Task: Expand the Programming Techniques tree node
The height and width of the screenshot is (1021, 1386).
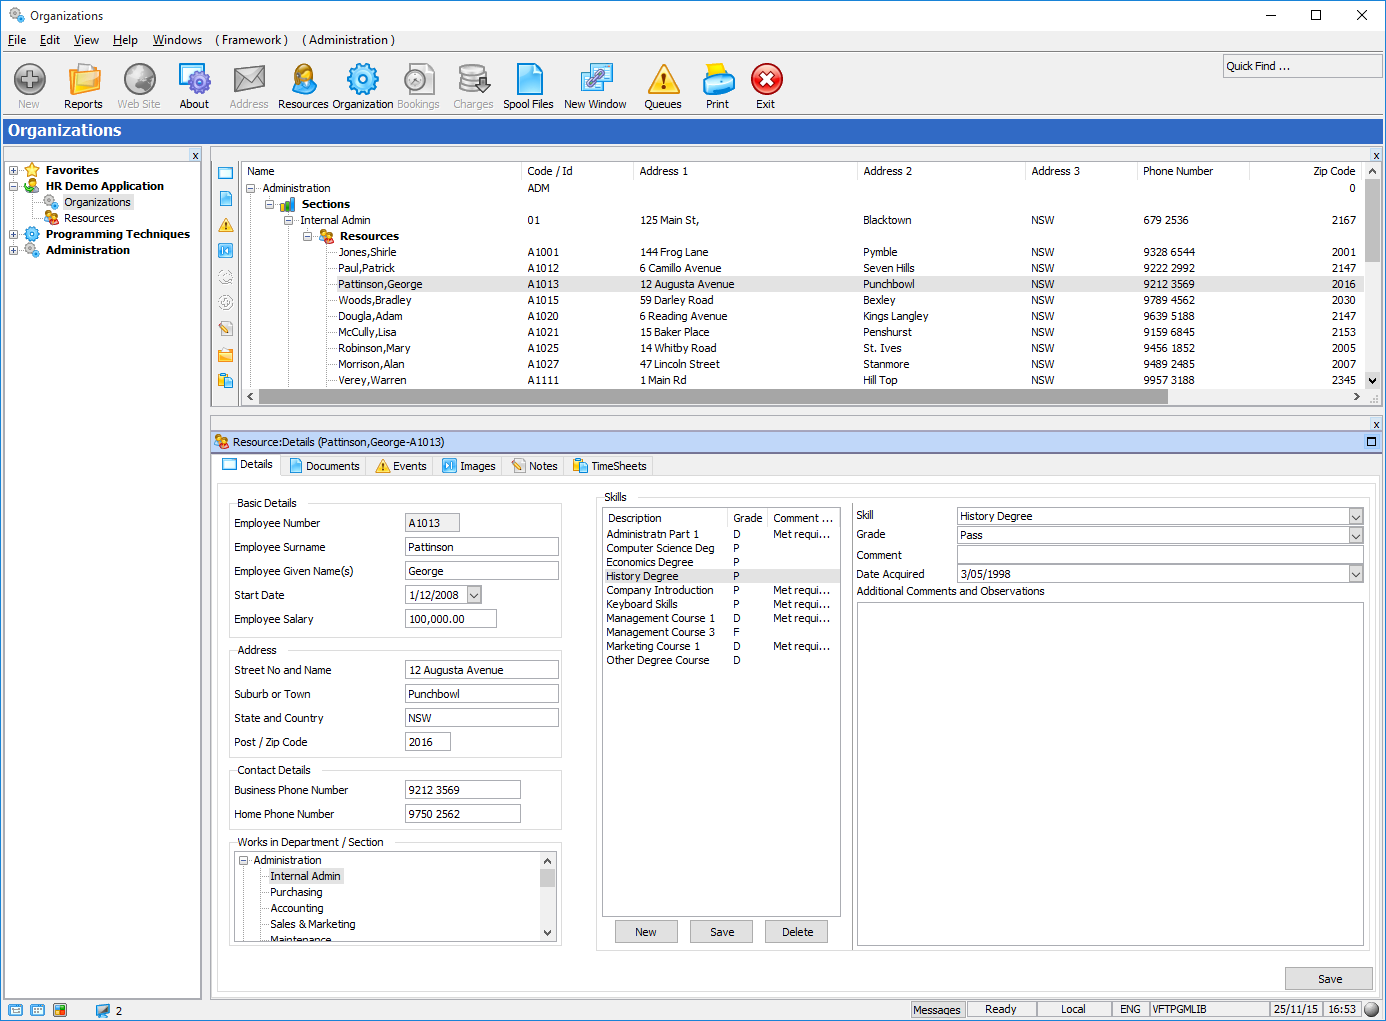Action: [x=14, y=235]
